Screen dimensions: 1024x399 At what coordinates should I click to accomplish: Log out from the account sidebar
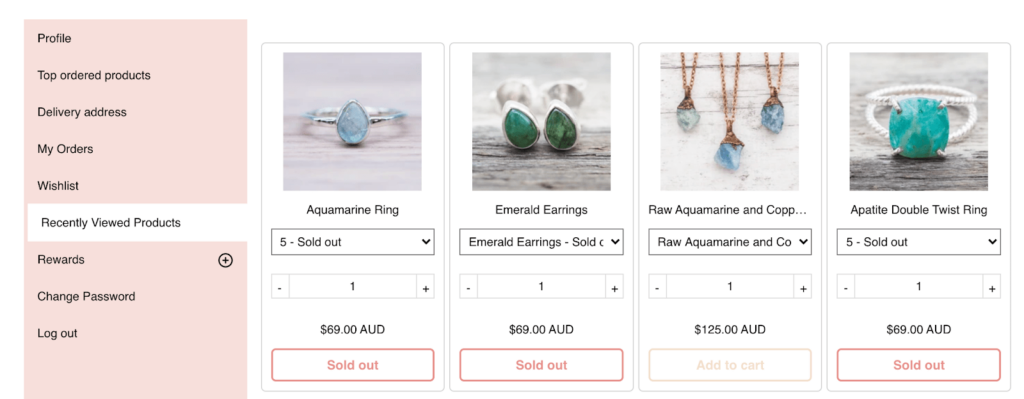[x=136, y=333]
